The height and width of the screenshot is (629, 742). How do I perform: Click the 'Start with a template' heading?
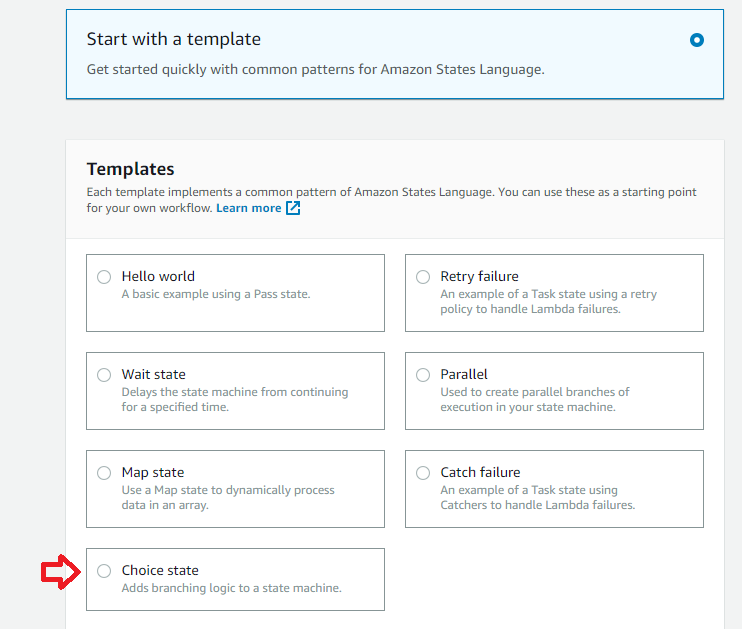pos(174,40)
